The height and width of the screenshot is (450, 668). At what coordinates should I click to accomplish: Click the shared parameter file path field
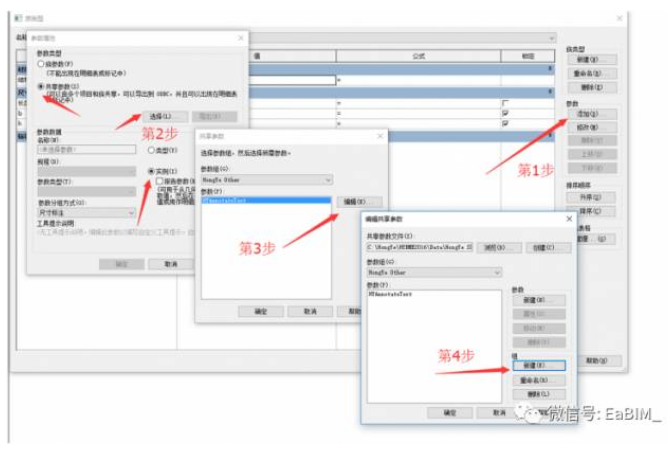[x=420, y=247]
